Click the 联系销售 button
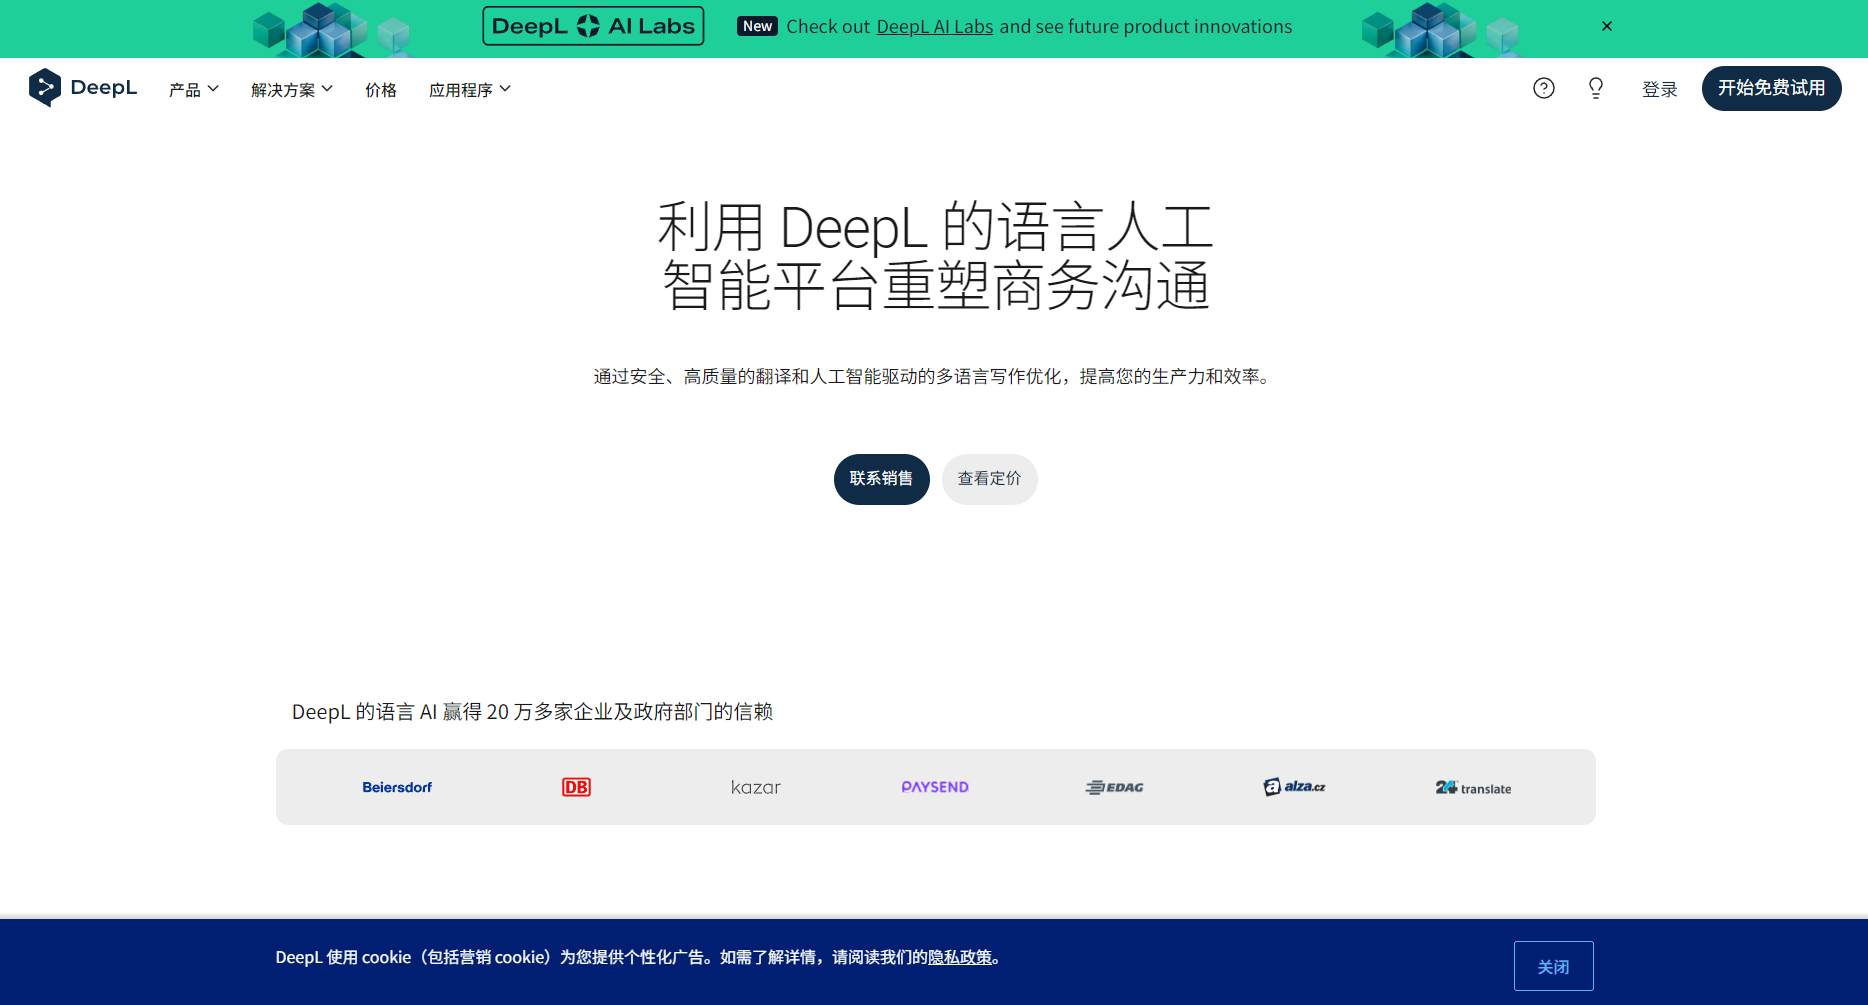This screenshot has width=1868, height=1005. pyautogui.click(x=882, y=479)
